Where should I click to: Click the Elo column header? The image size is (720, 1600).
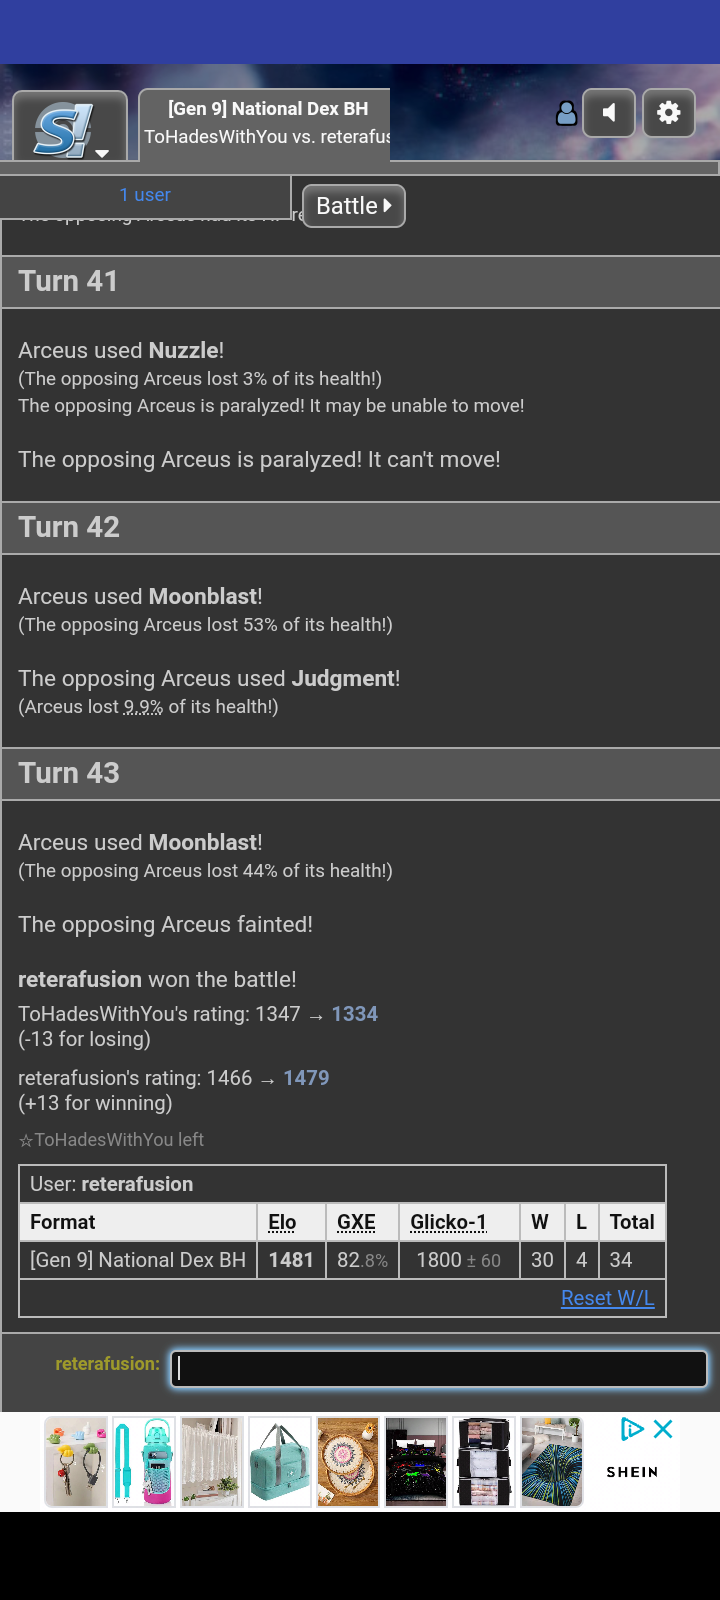click(282, 1222)
